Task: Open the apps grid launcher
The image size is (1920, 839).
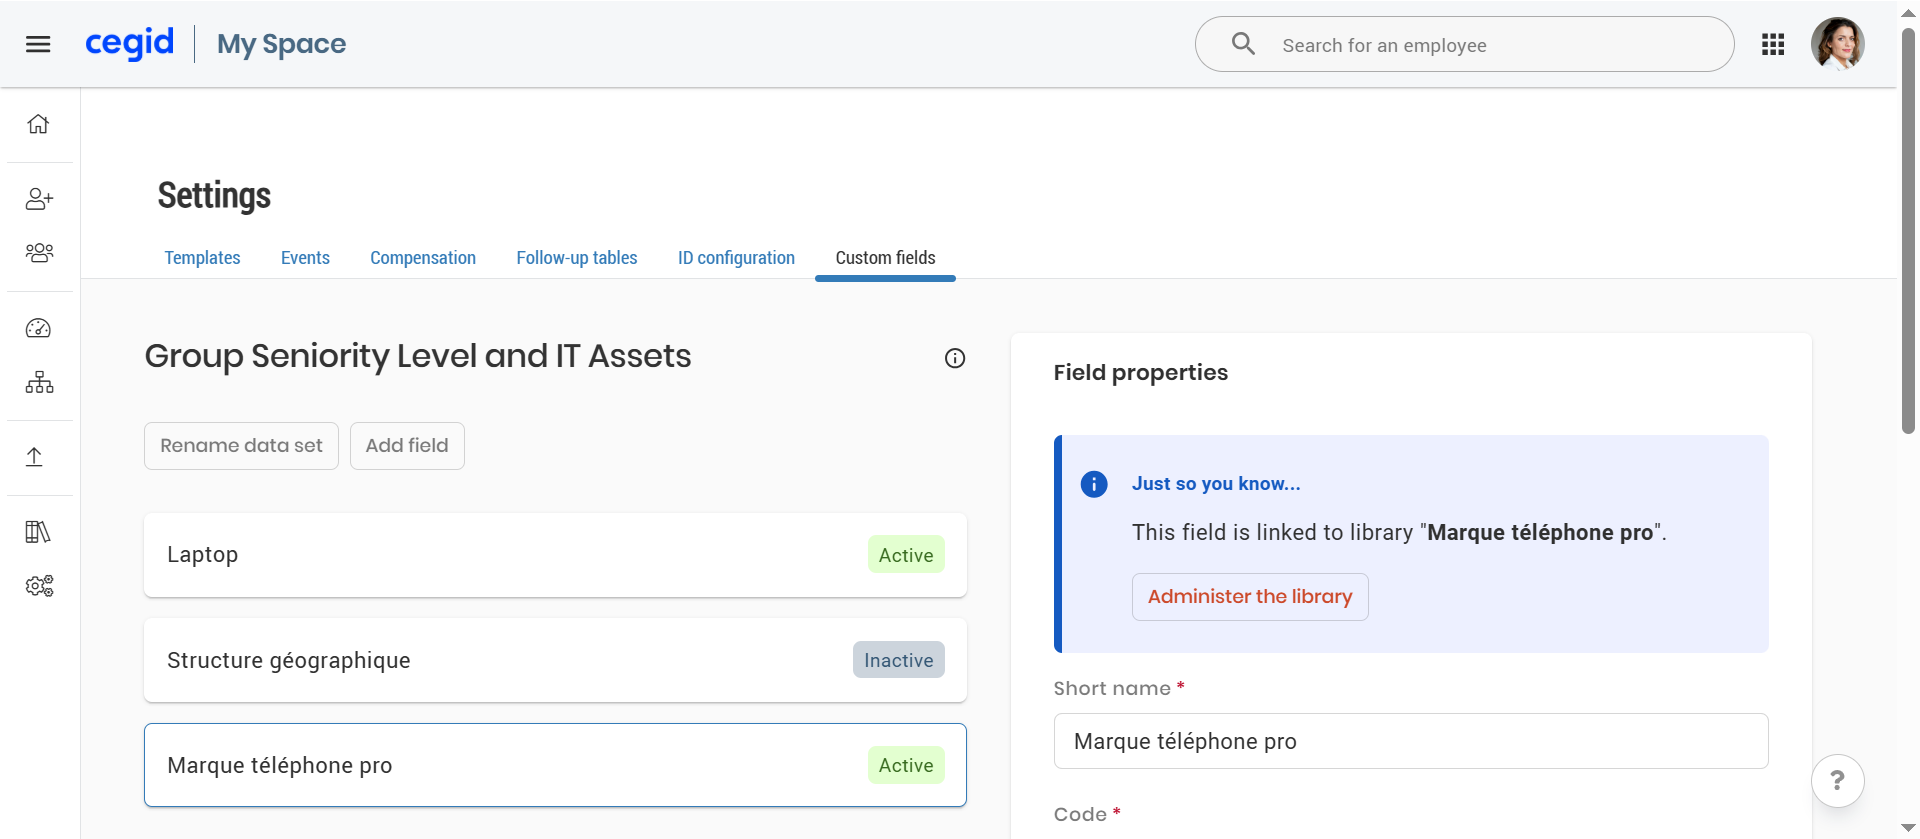Action: (x=1772, y=44)
